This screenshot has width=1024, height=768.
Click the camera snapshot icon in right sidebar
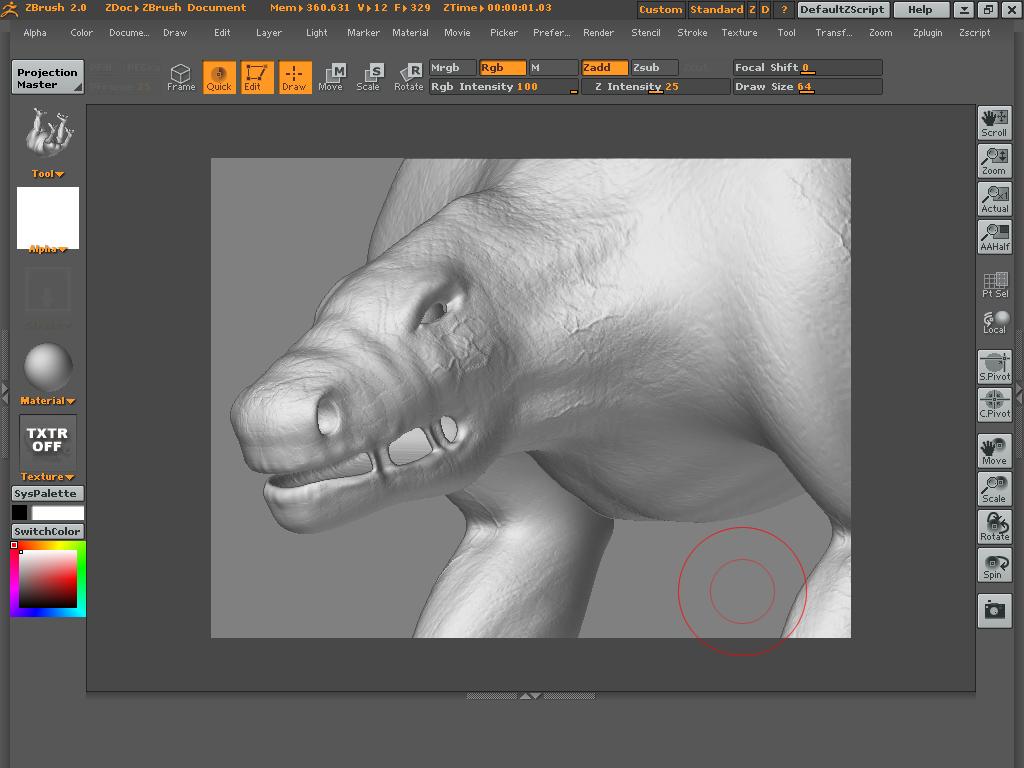point(994,610)
